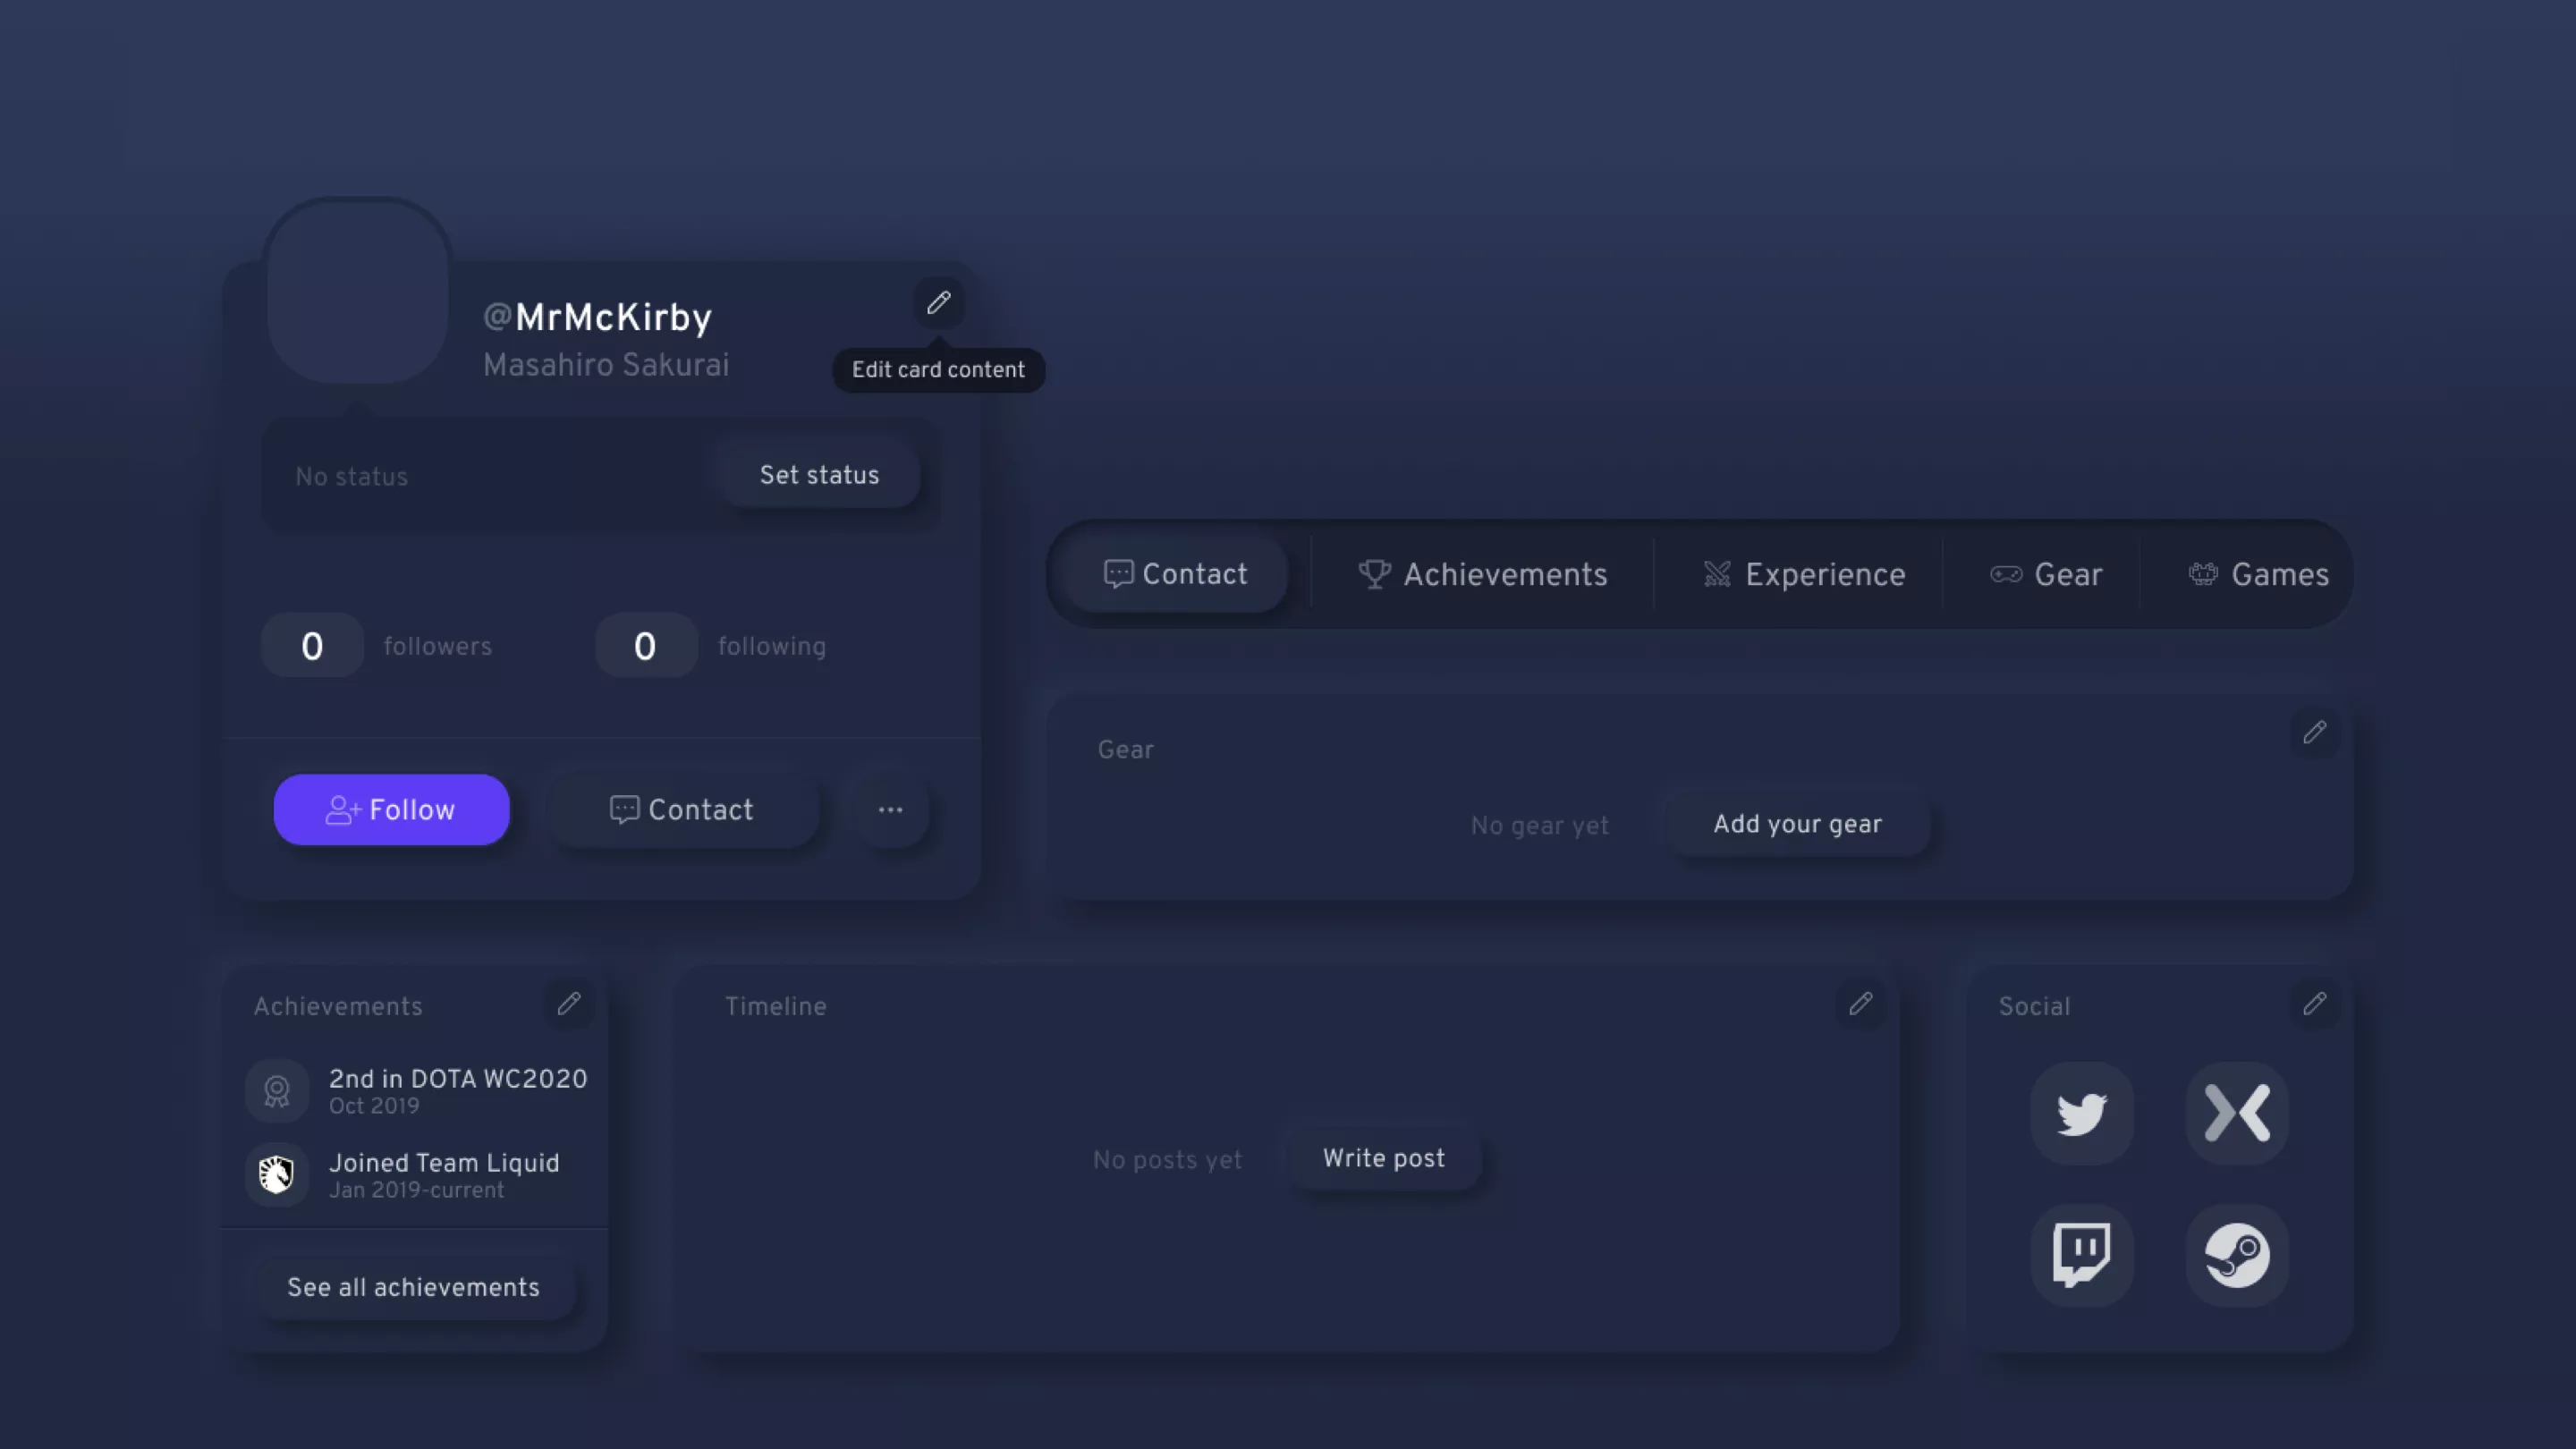Click the medal icon for DOTA WC2020
Image resolution: width=2576 pixels, height=1449 pixels.
click(277, 1091)
